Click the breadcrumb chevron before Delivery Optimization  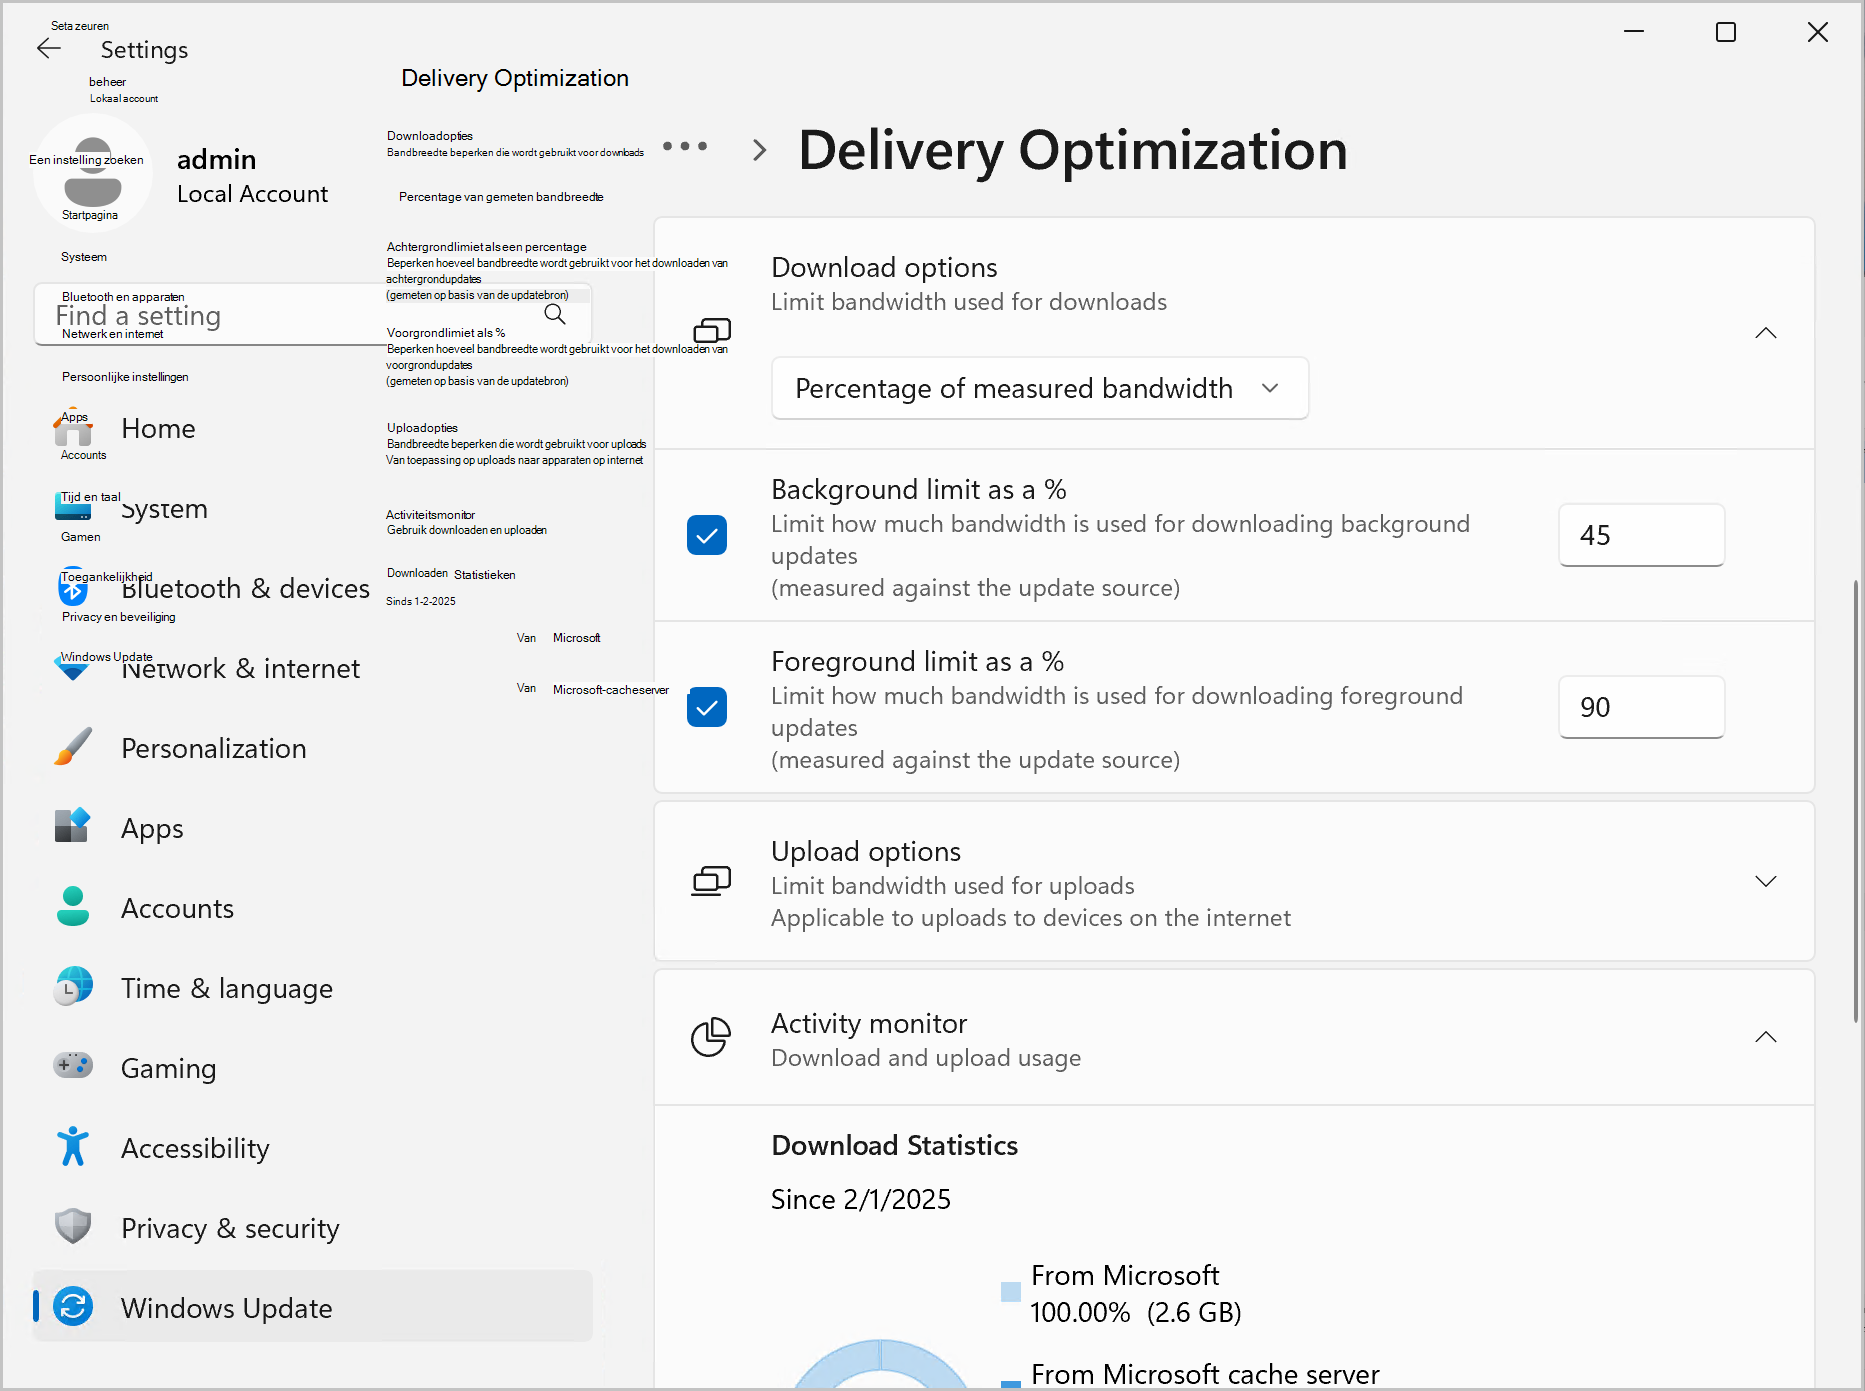pyautogui.click(x=760, y=150)
